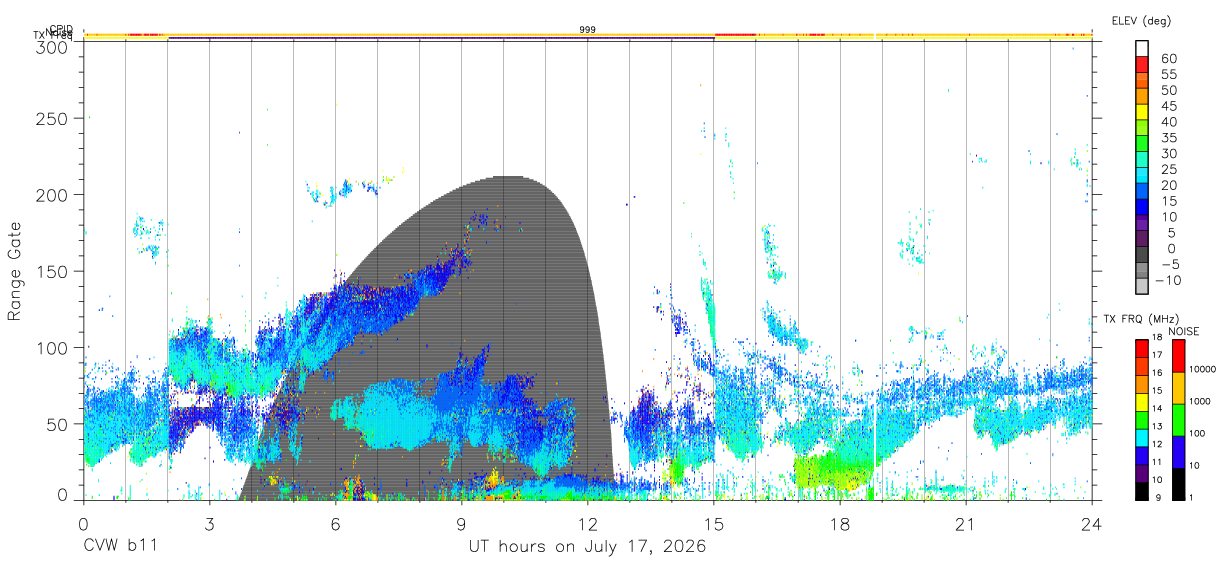Select the black 9–10 MHz TX FRQ swatch

(x=1141, y=490)
